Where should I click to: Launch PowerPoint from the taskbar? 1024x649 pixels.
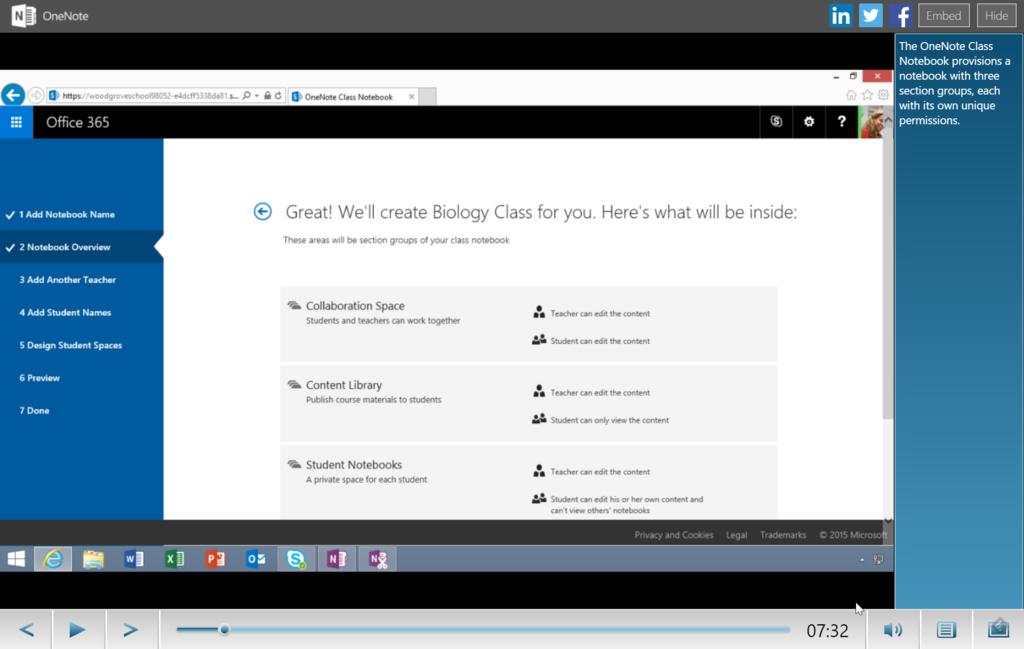click(215, 559)
